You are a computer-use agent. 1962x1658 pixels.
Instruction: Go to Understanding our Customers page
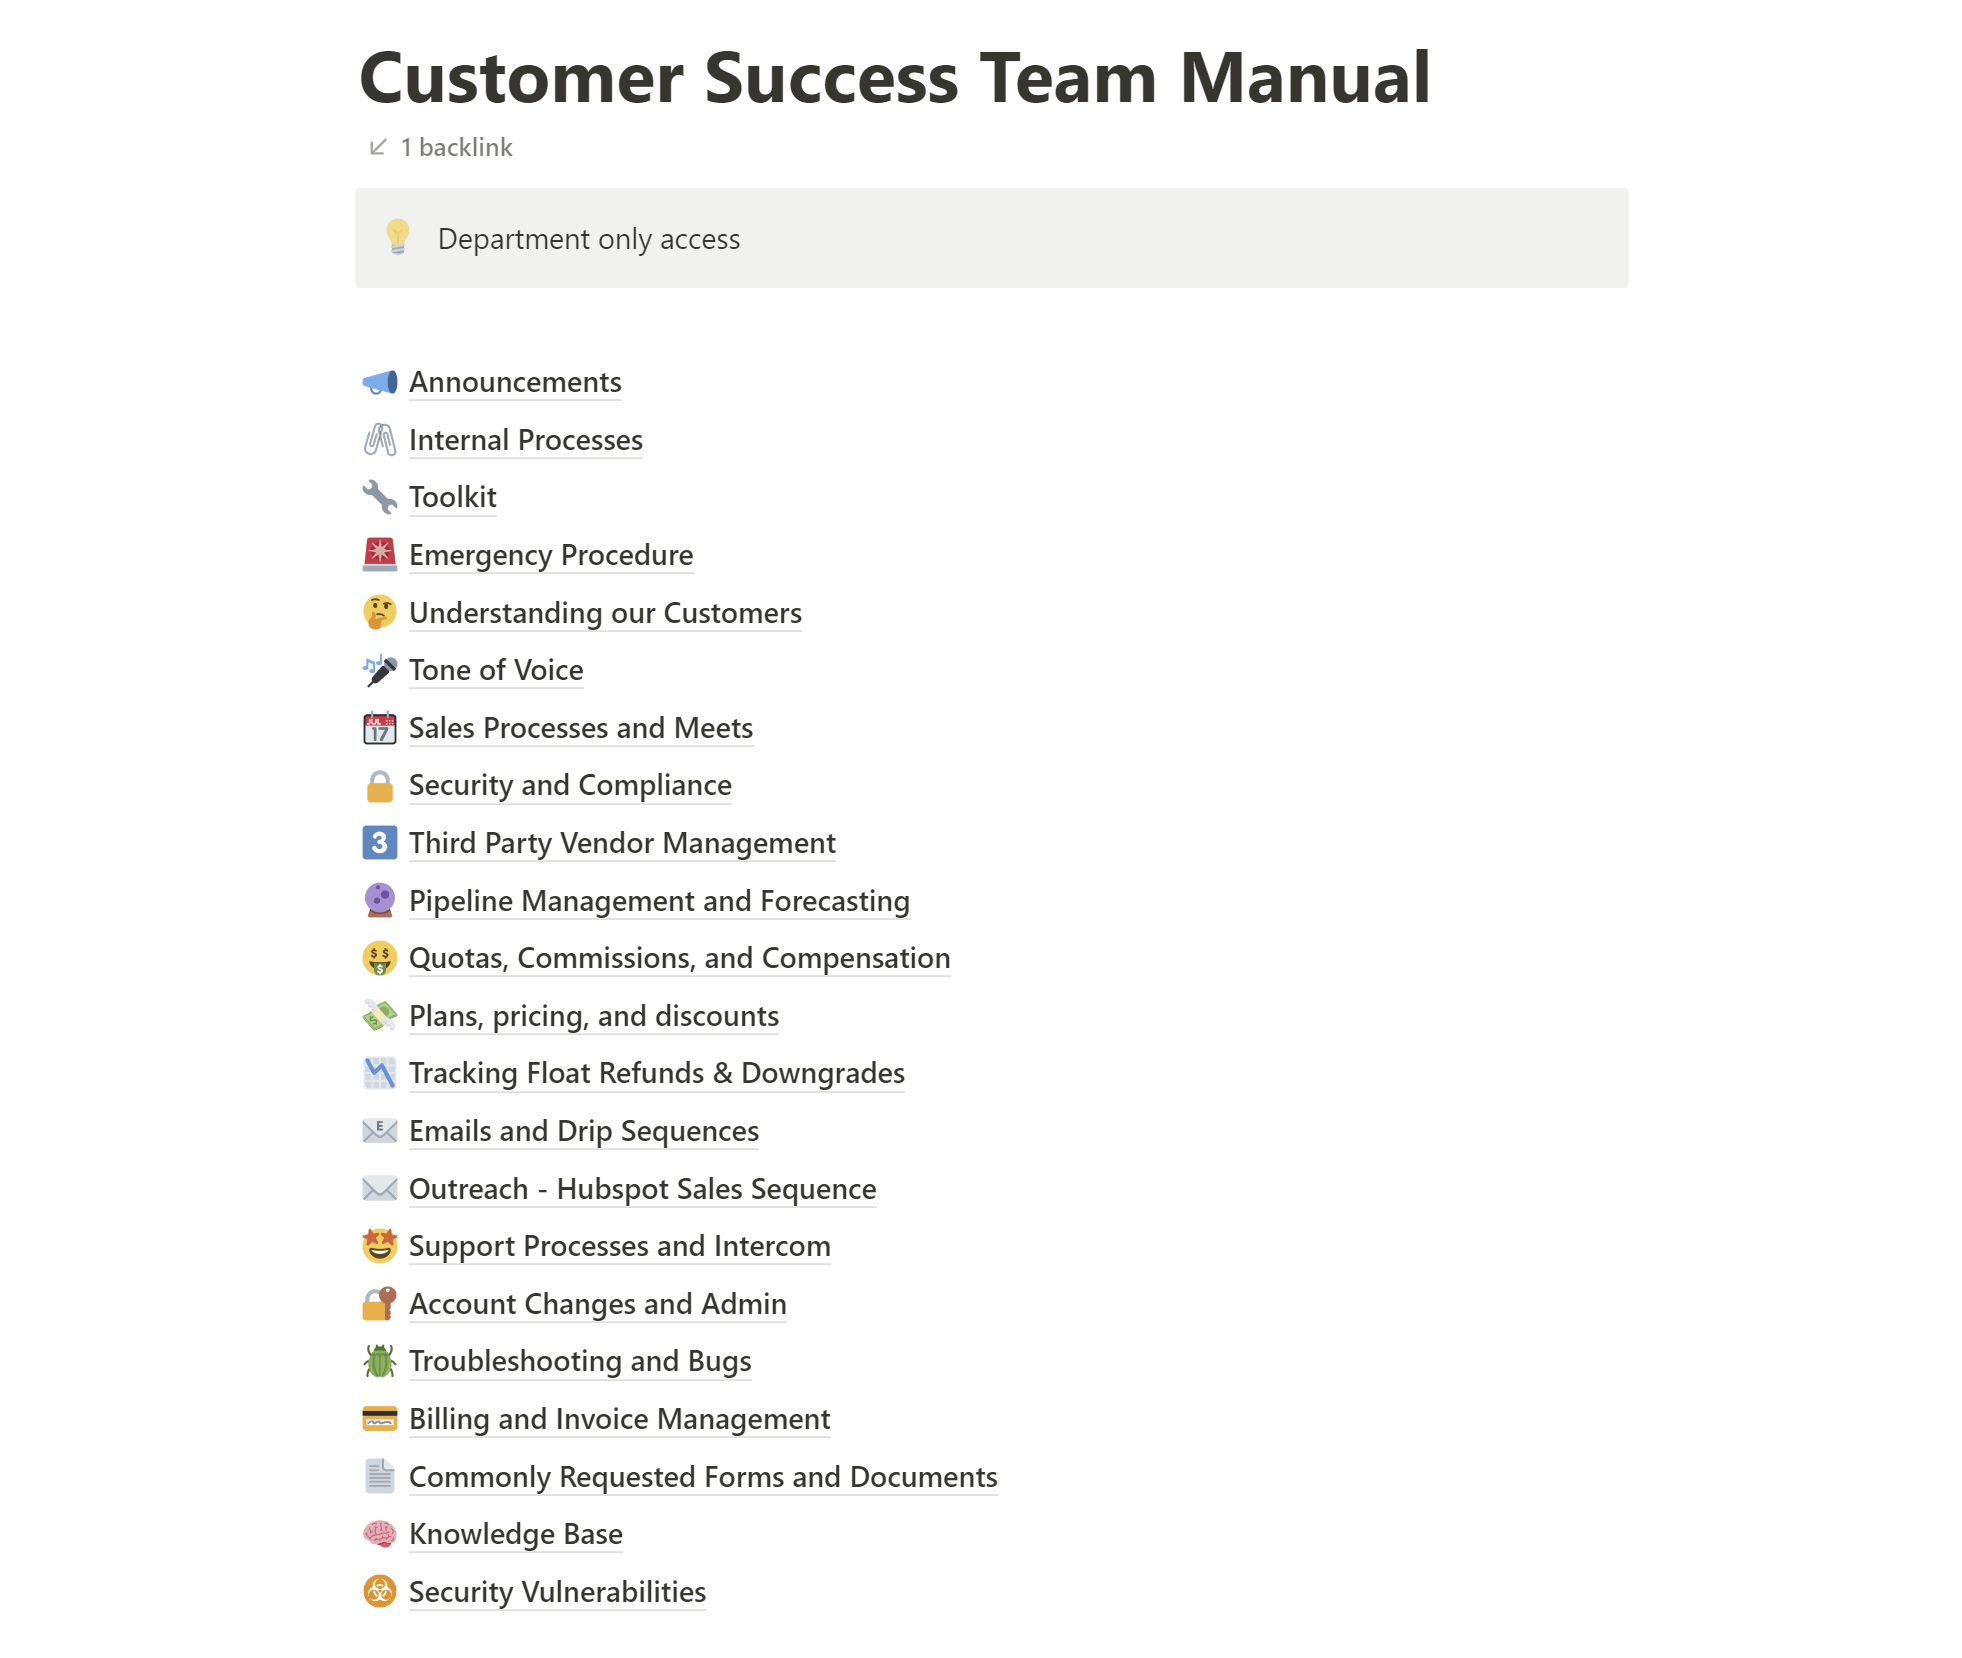click(605, 613)
